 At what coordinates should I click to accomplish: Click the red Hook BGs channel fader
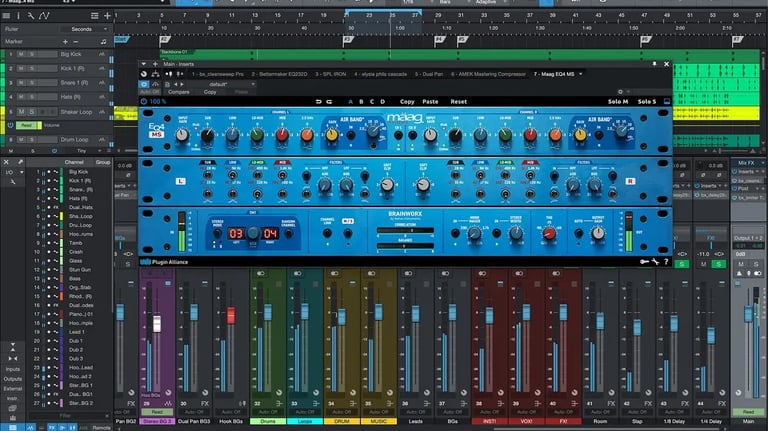click(231, 316)
